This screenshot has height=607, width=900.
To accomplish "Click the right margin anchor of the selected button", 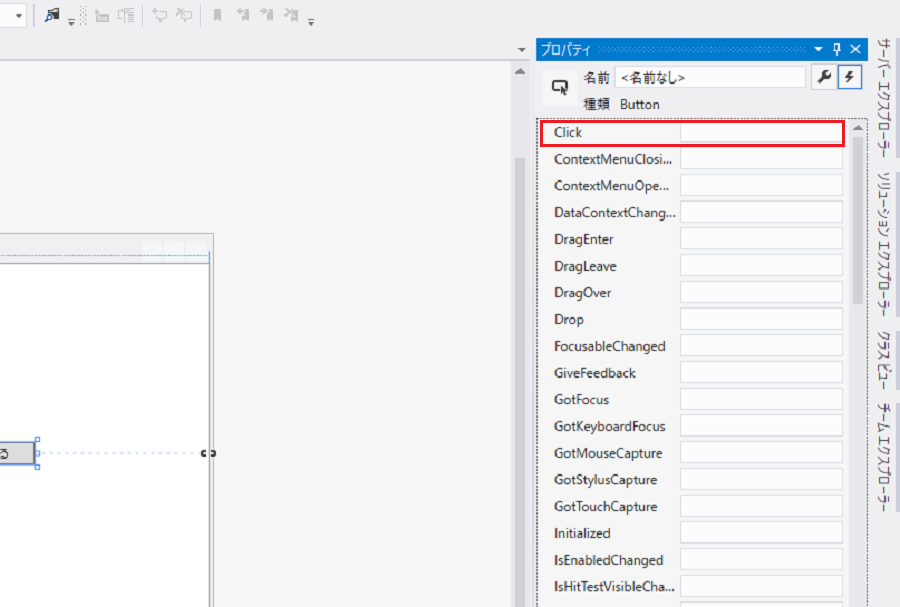I will tap(208, 453).
